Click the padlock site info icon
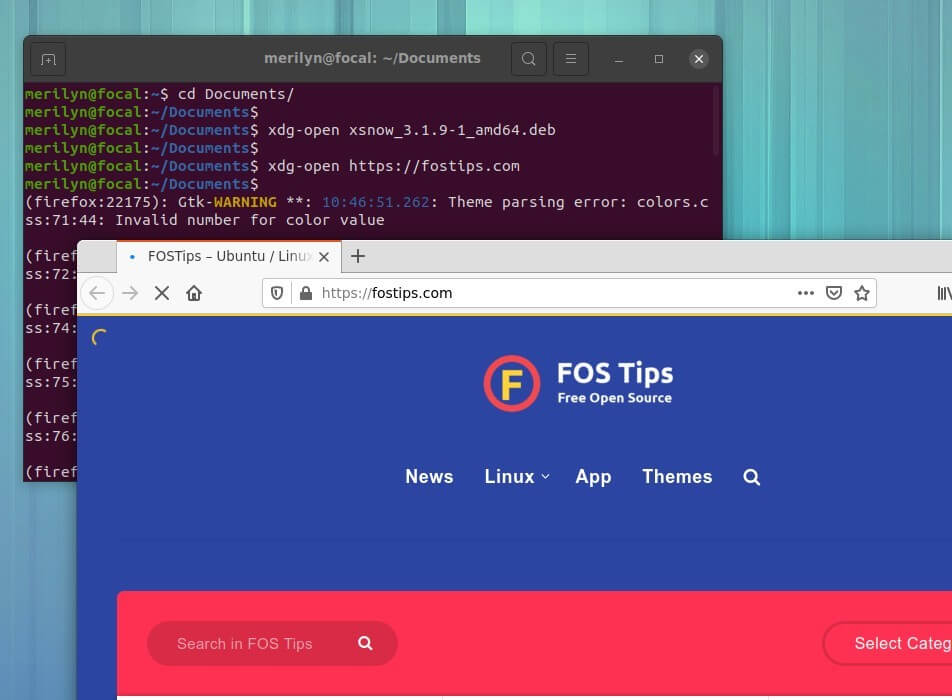Image resolution: width=952 pixels, height=700 pixels. point(305,293)
